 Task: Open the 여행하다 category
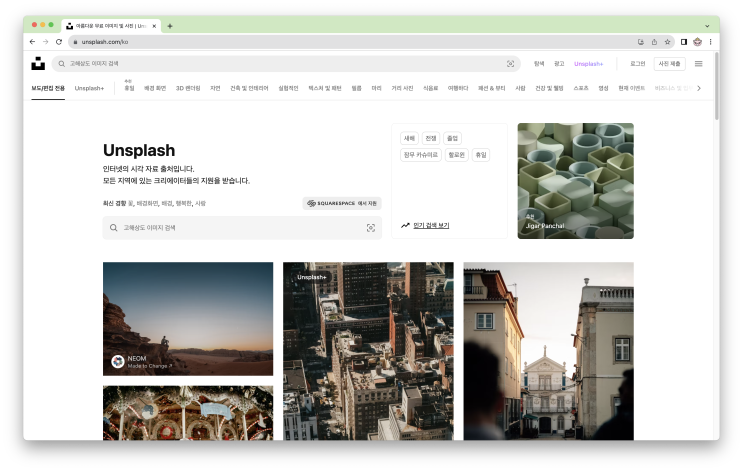click(x=458, y=88)
